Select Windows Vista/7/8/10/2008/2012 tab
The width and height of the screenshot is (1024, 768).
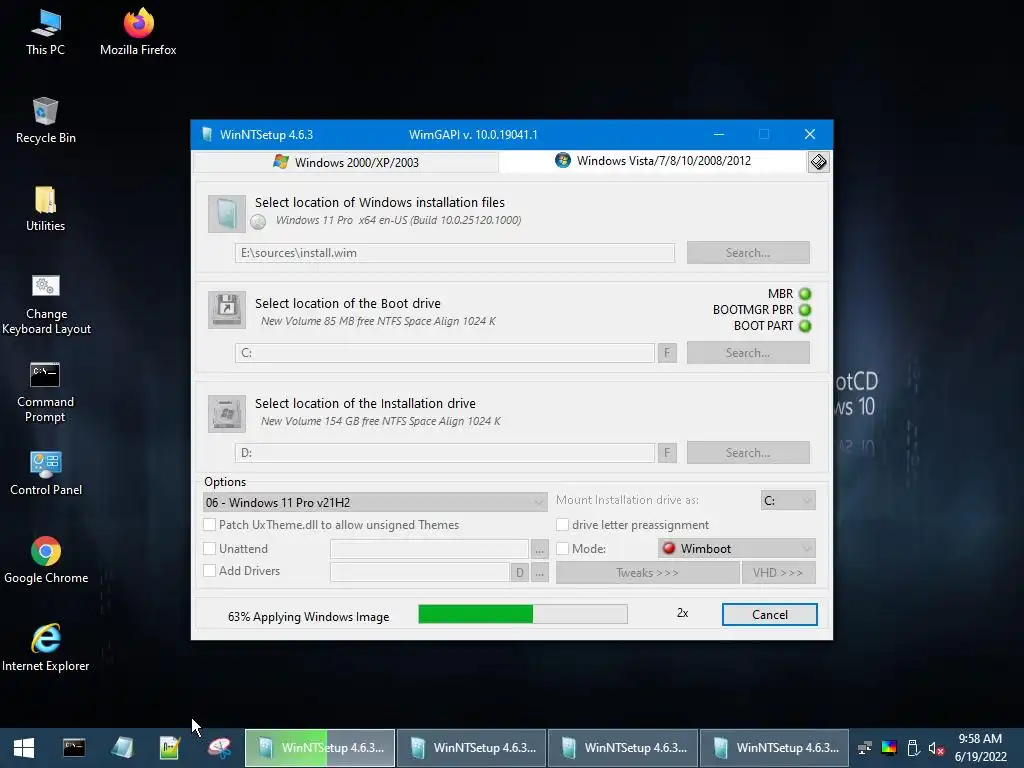[x=652, y=161]
